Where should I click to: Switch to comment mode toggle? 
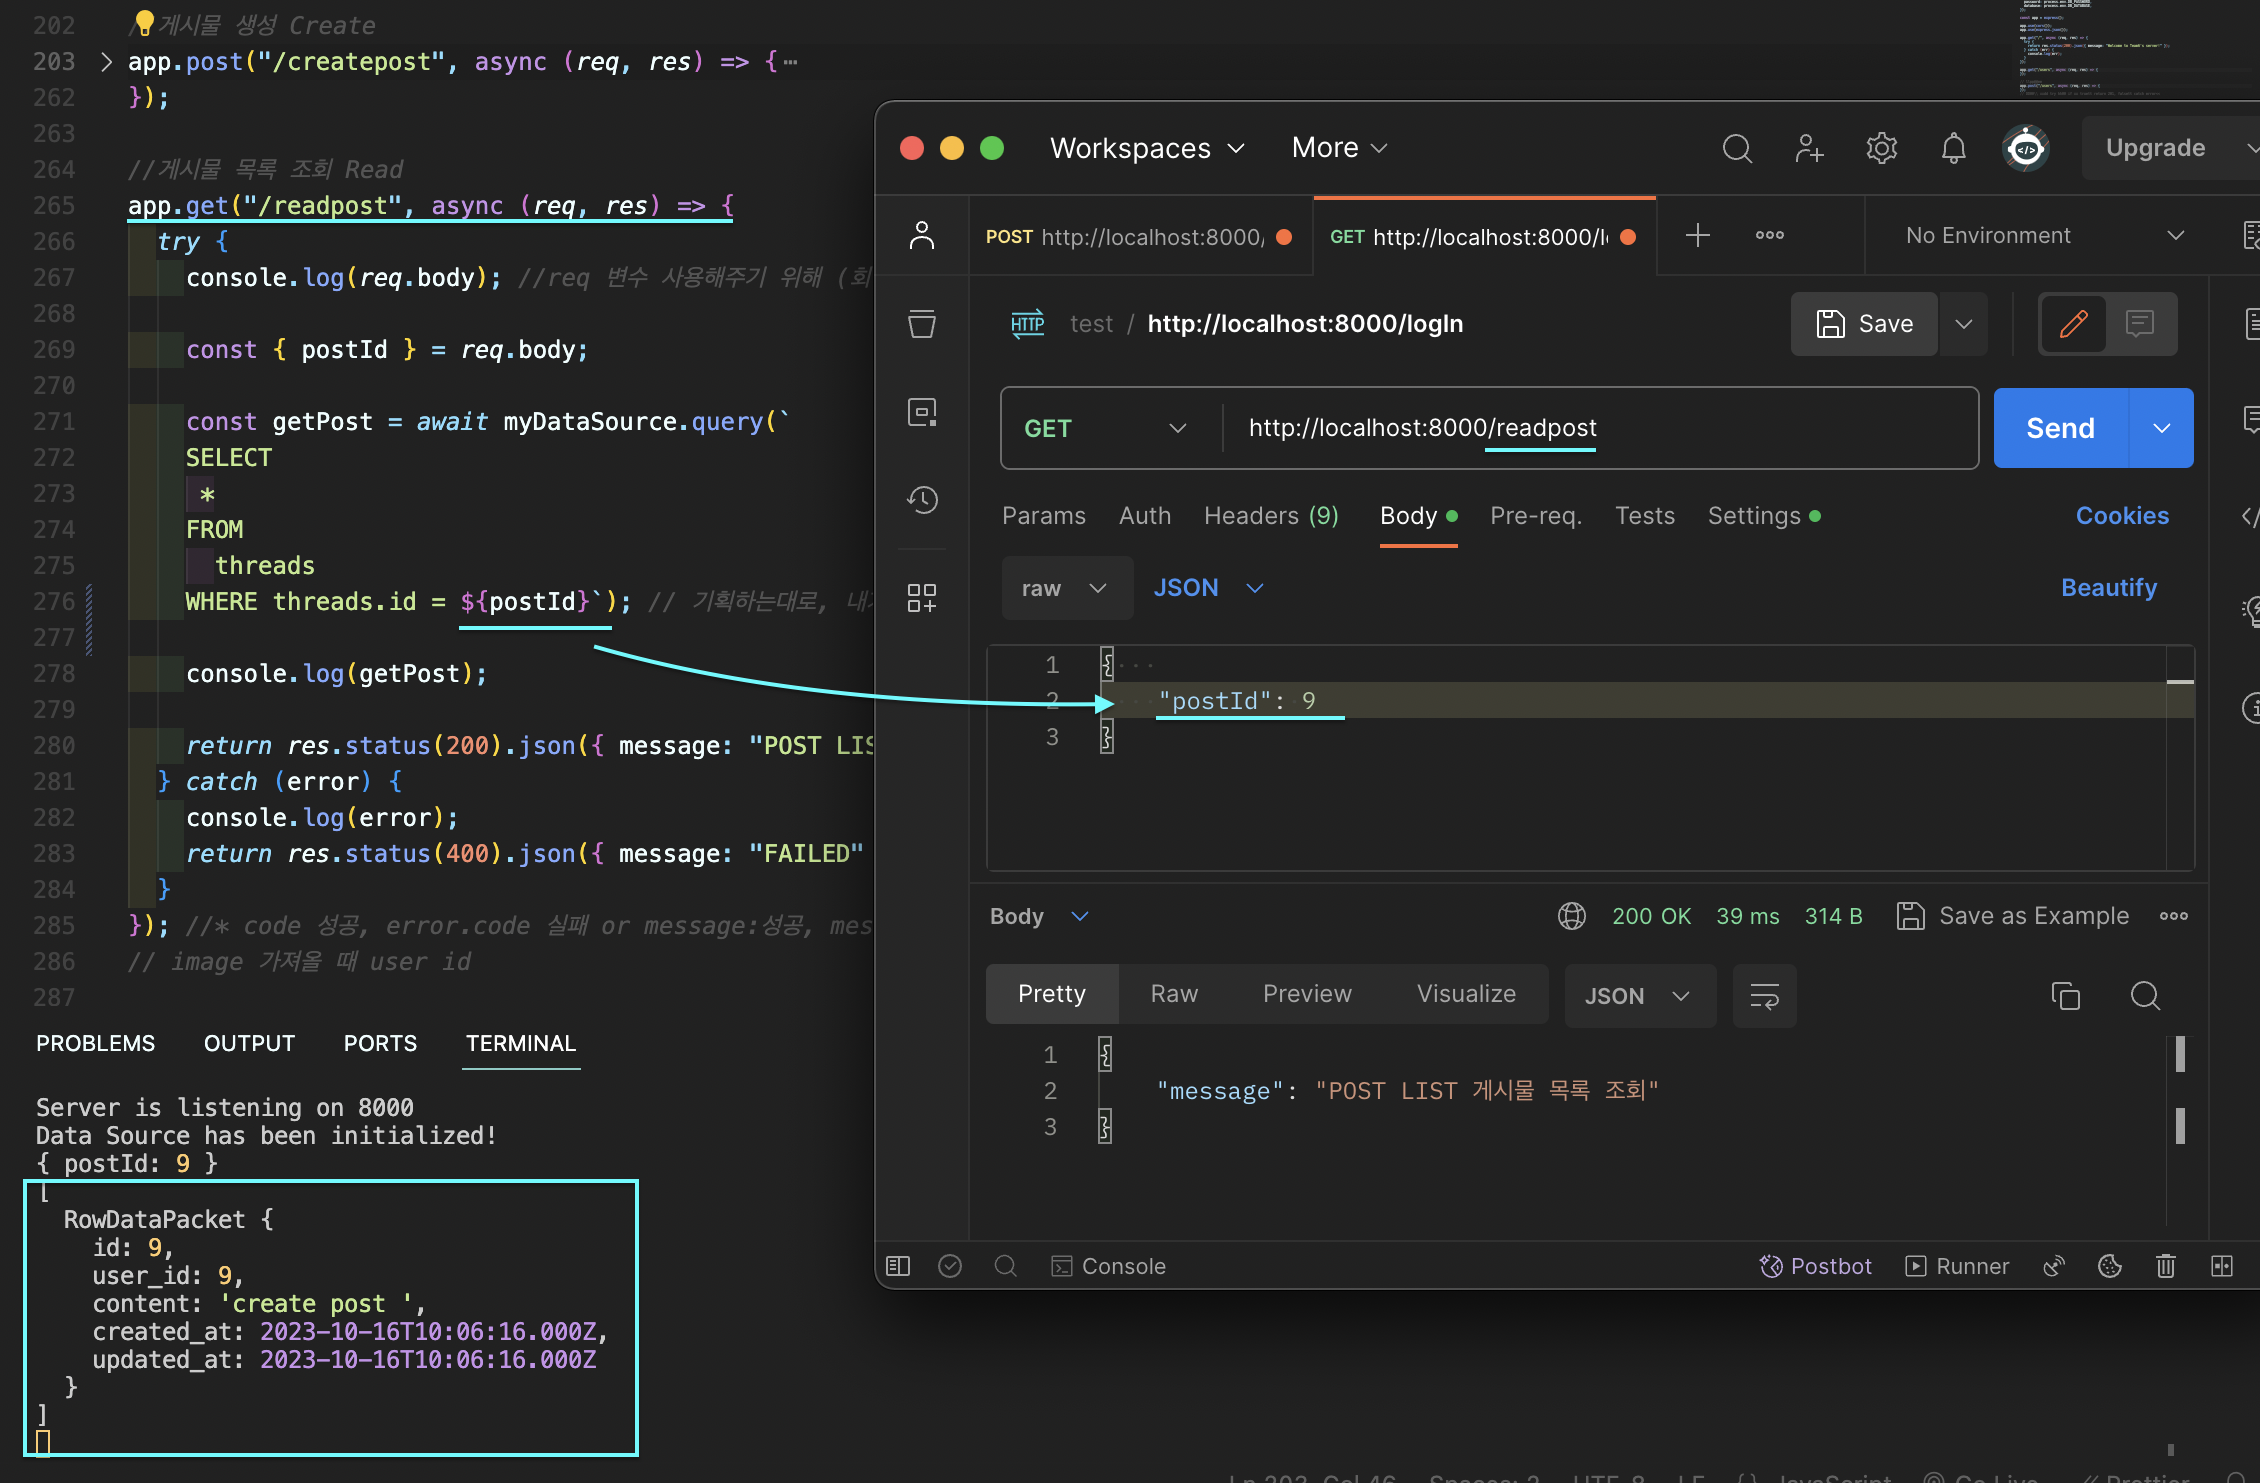pos(2139,324)
